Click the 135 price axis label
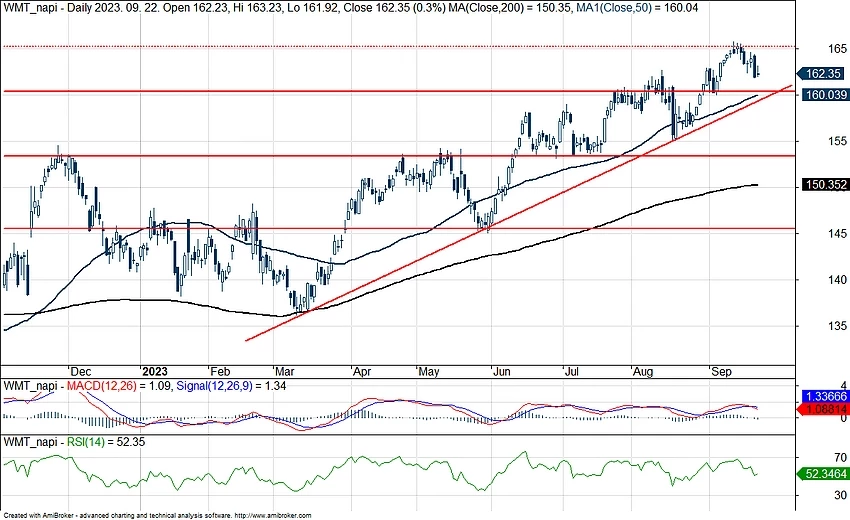The height and width of the screenshot is (520, 850). click(837, 326)
